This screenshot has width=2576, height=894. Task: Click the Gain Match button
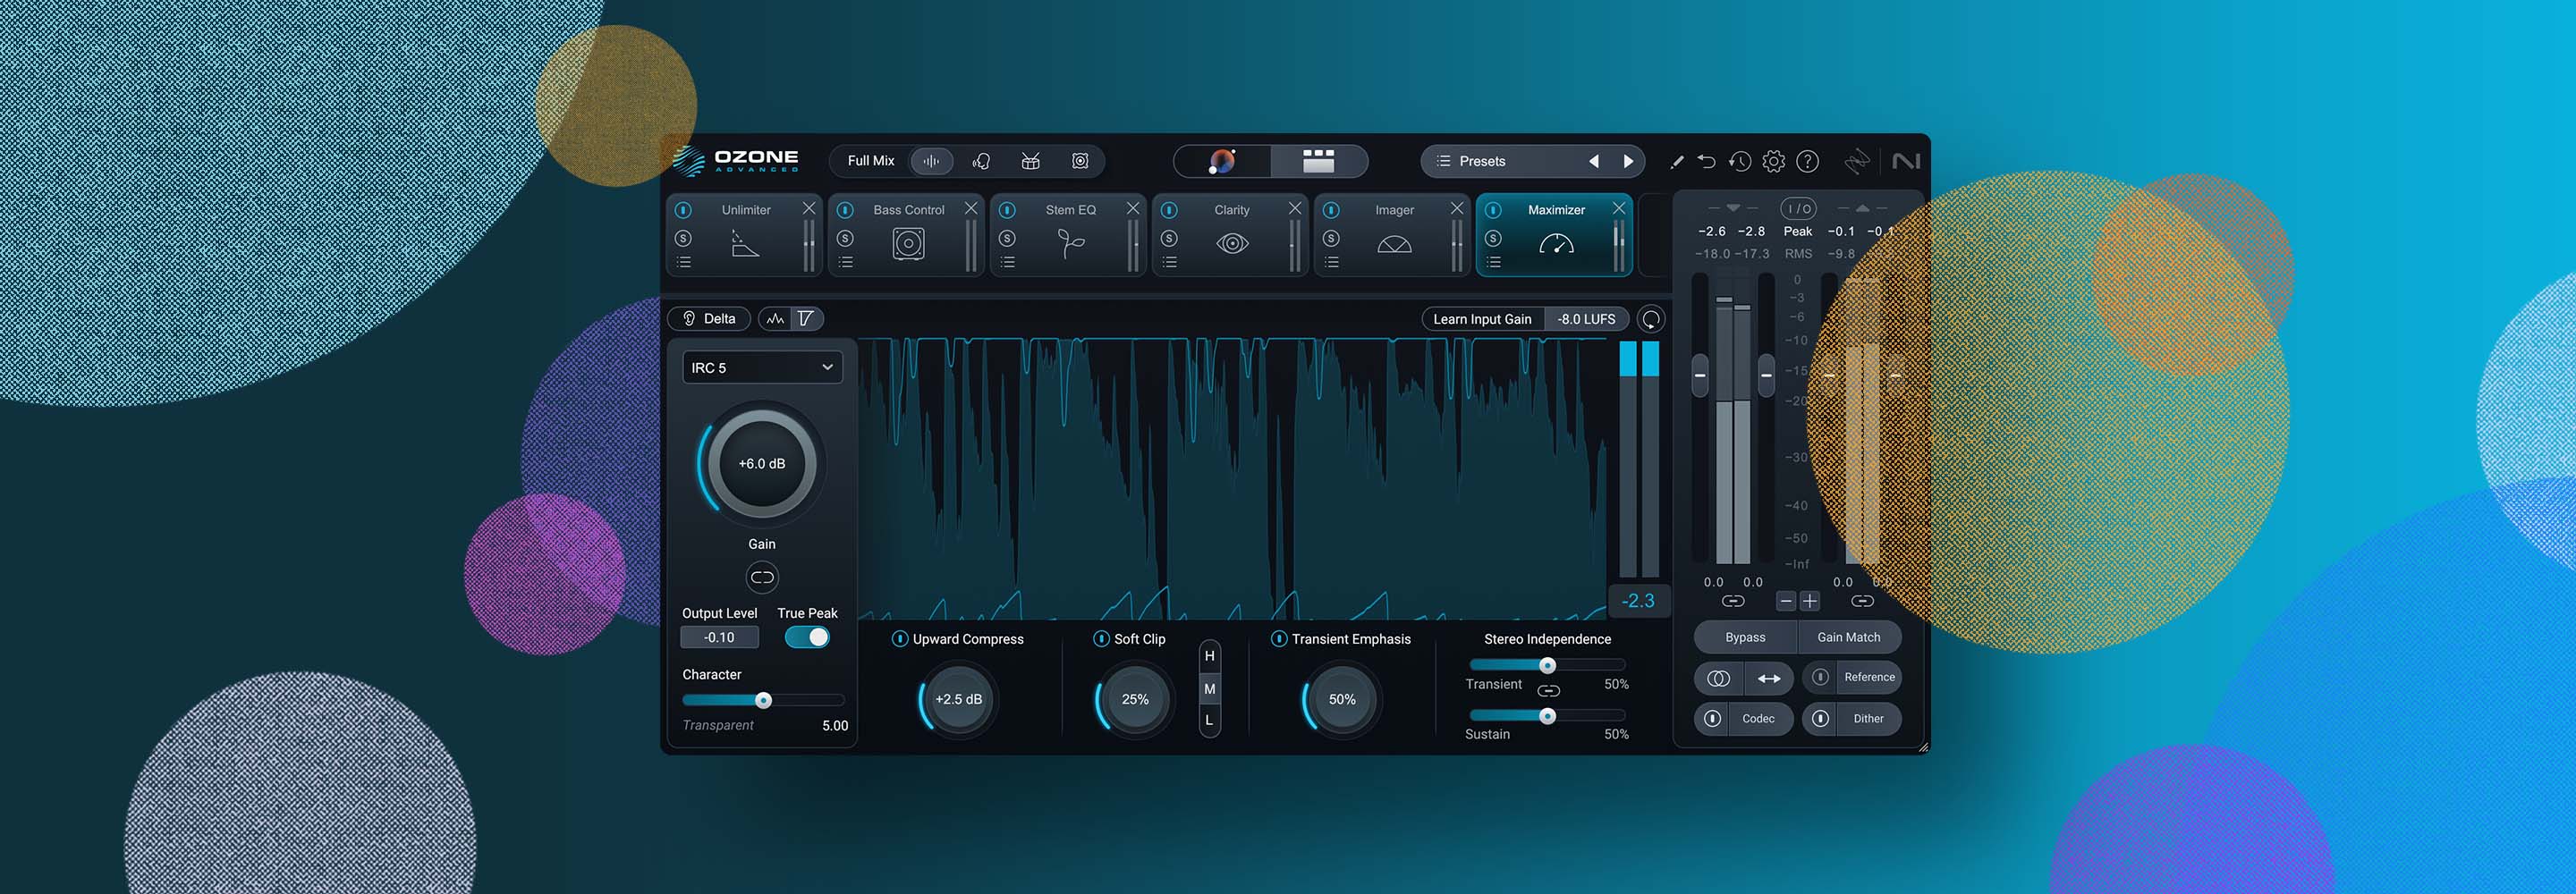click(x=1849, y=637)
